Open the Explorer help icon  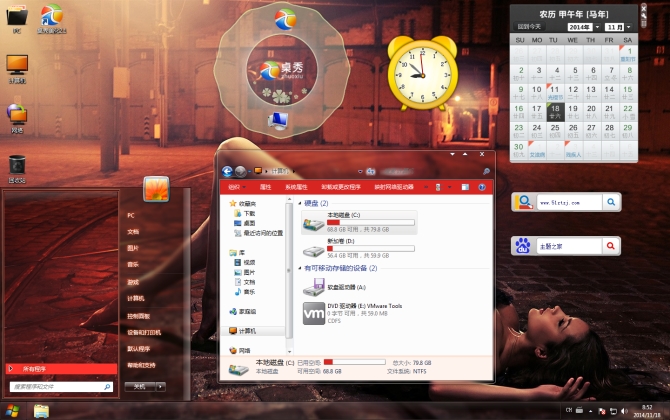coord(482,187)
